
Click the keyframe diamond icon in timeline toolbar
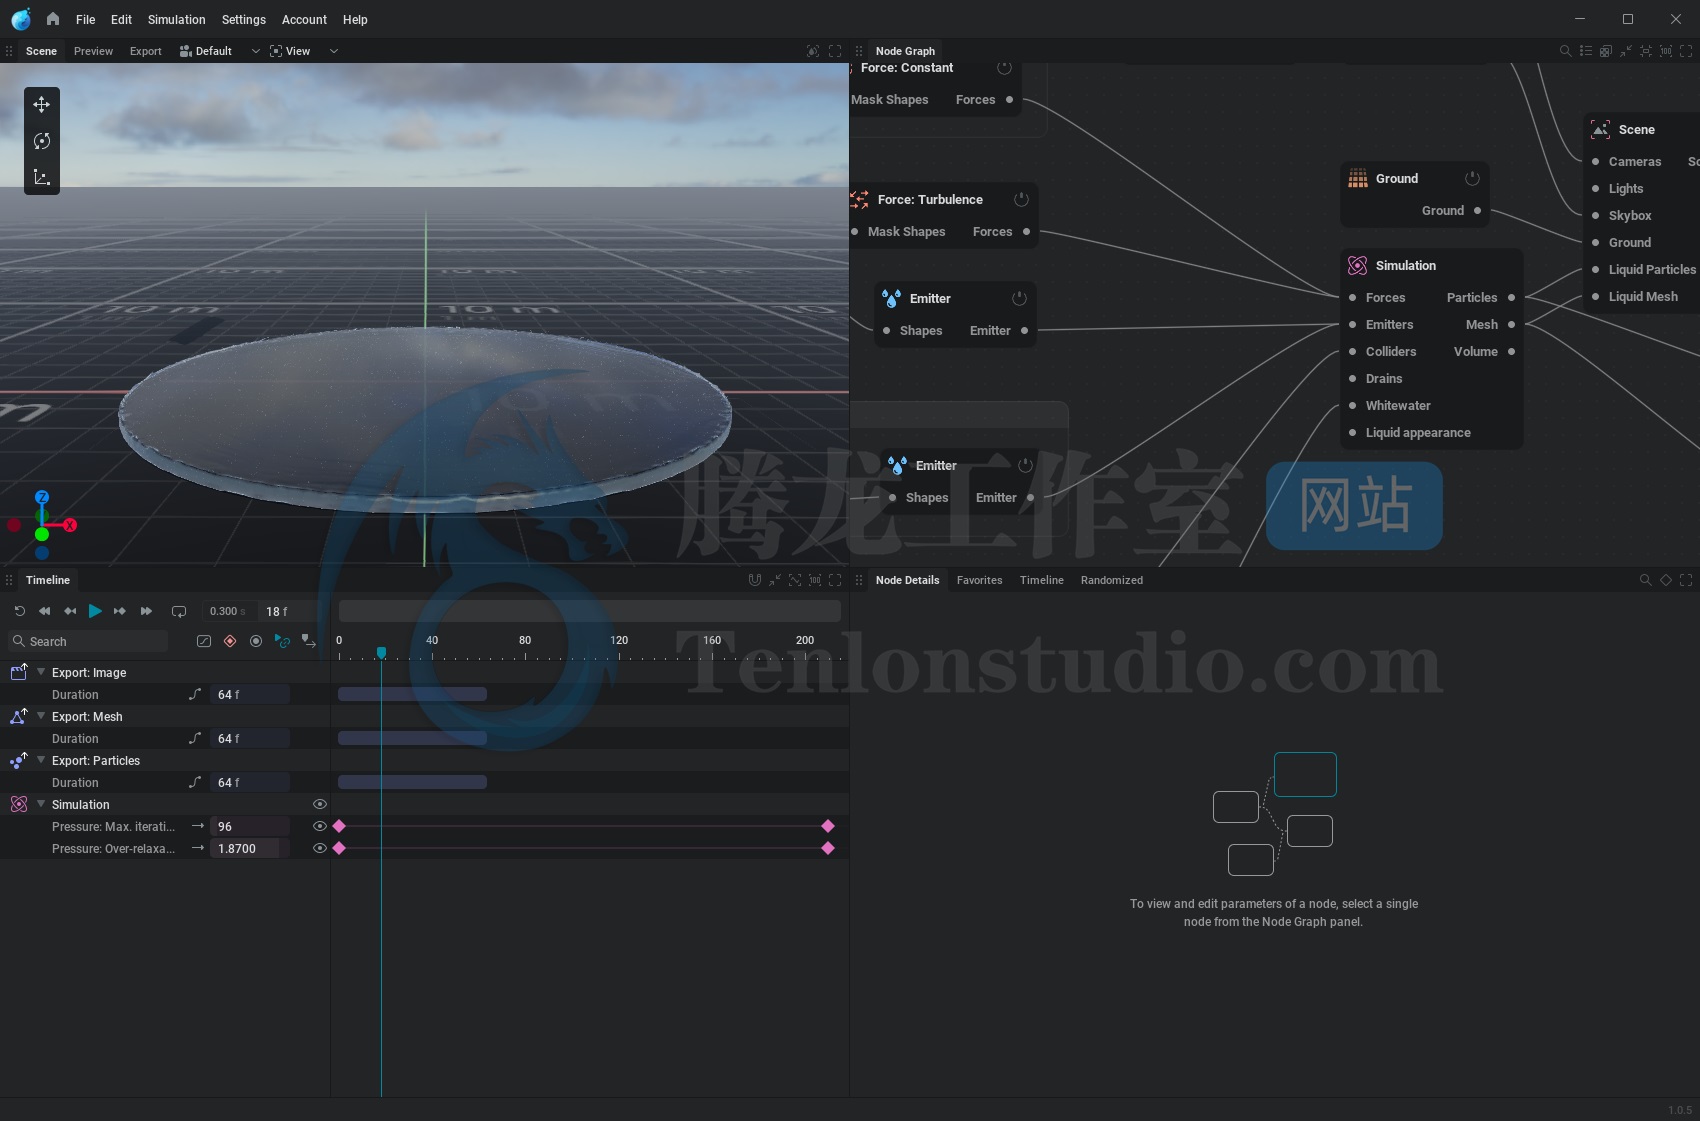pos(230,641)
